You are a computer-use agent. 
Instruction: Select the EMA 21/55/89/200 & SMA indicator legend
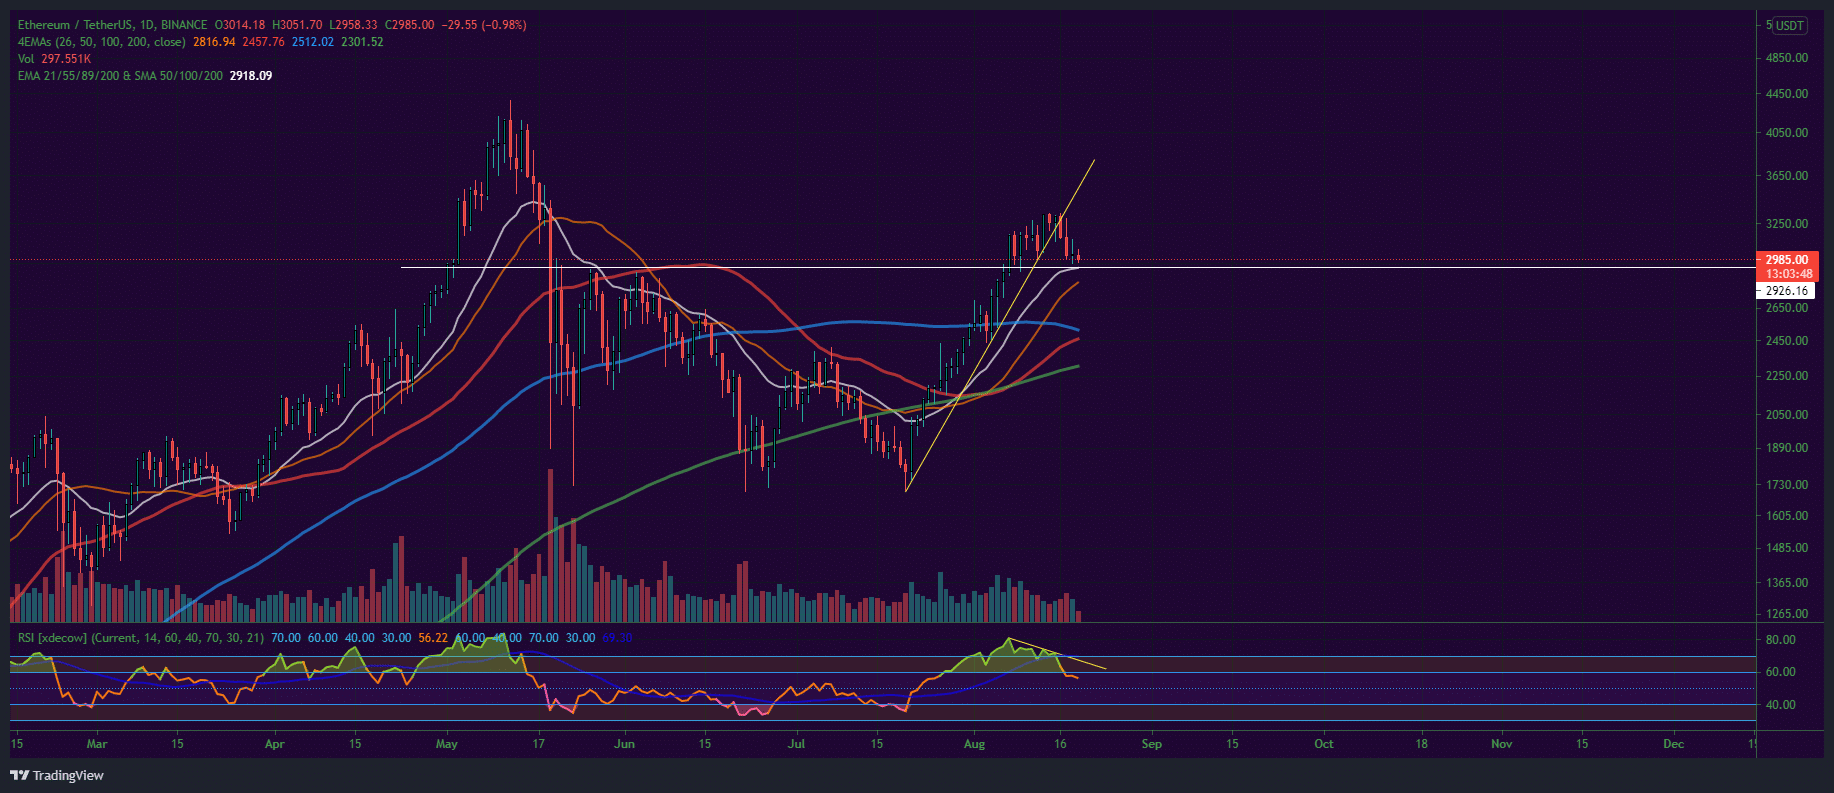point(121,76)
